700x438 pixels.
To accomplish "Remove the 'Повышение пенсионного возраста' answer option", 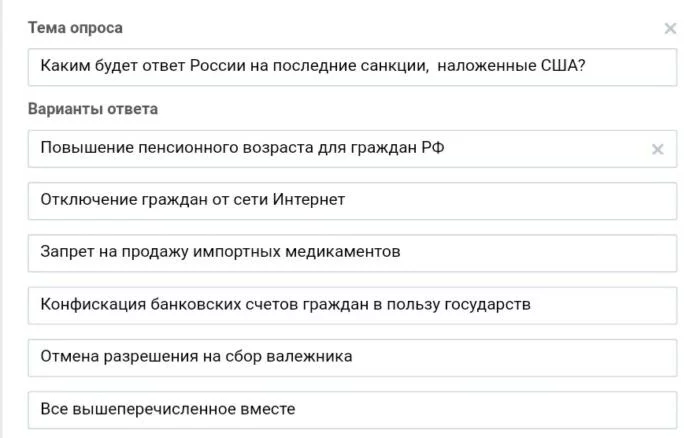I will click(657, 149).
